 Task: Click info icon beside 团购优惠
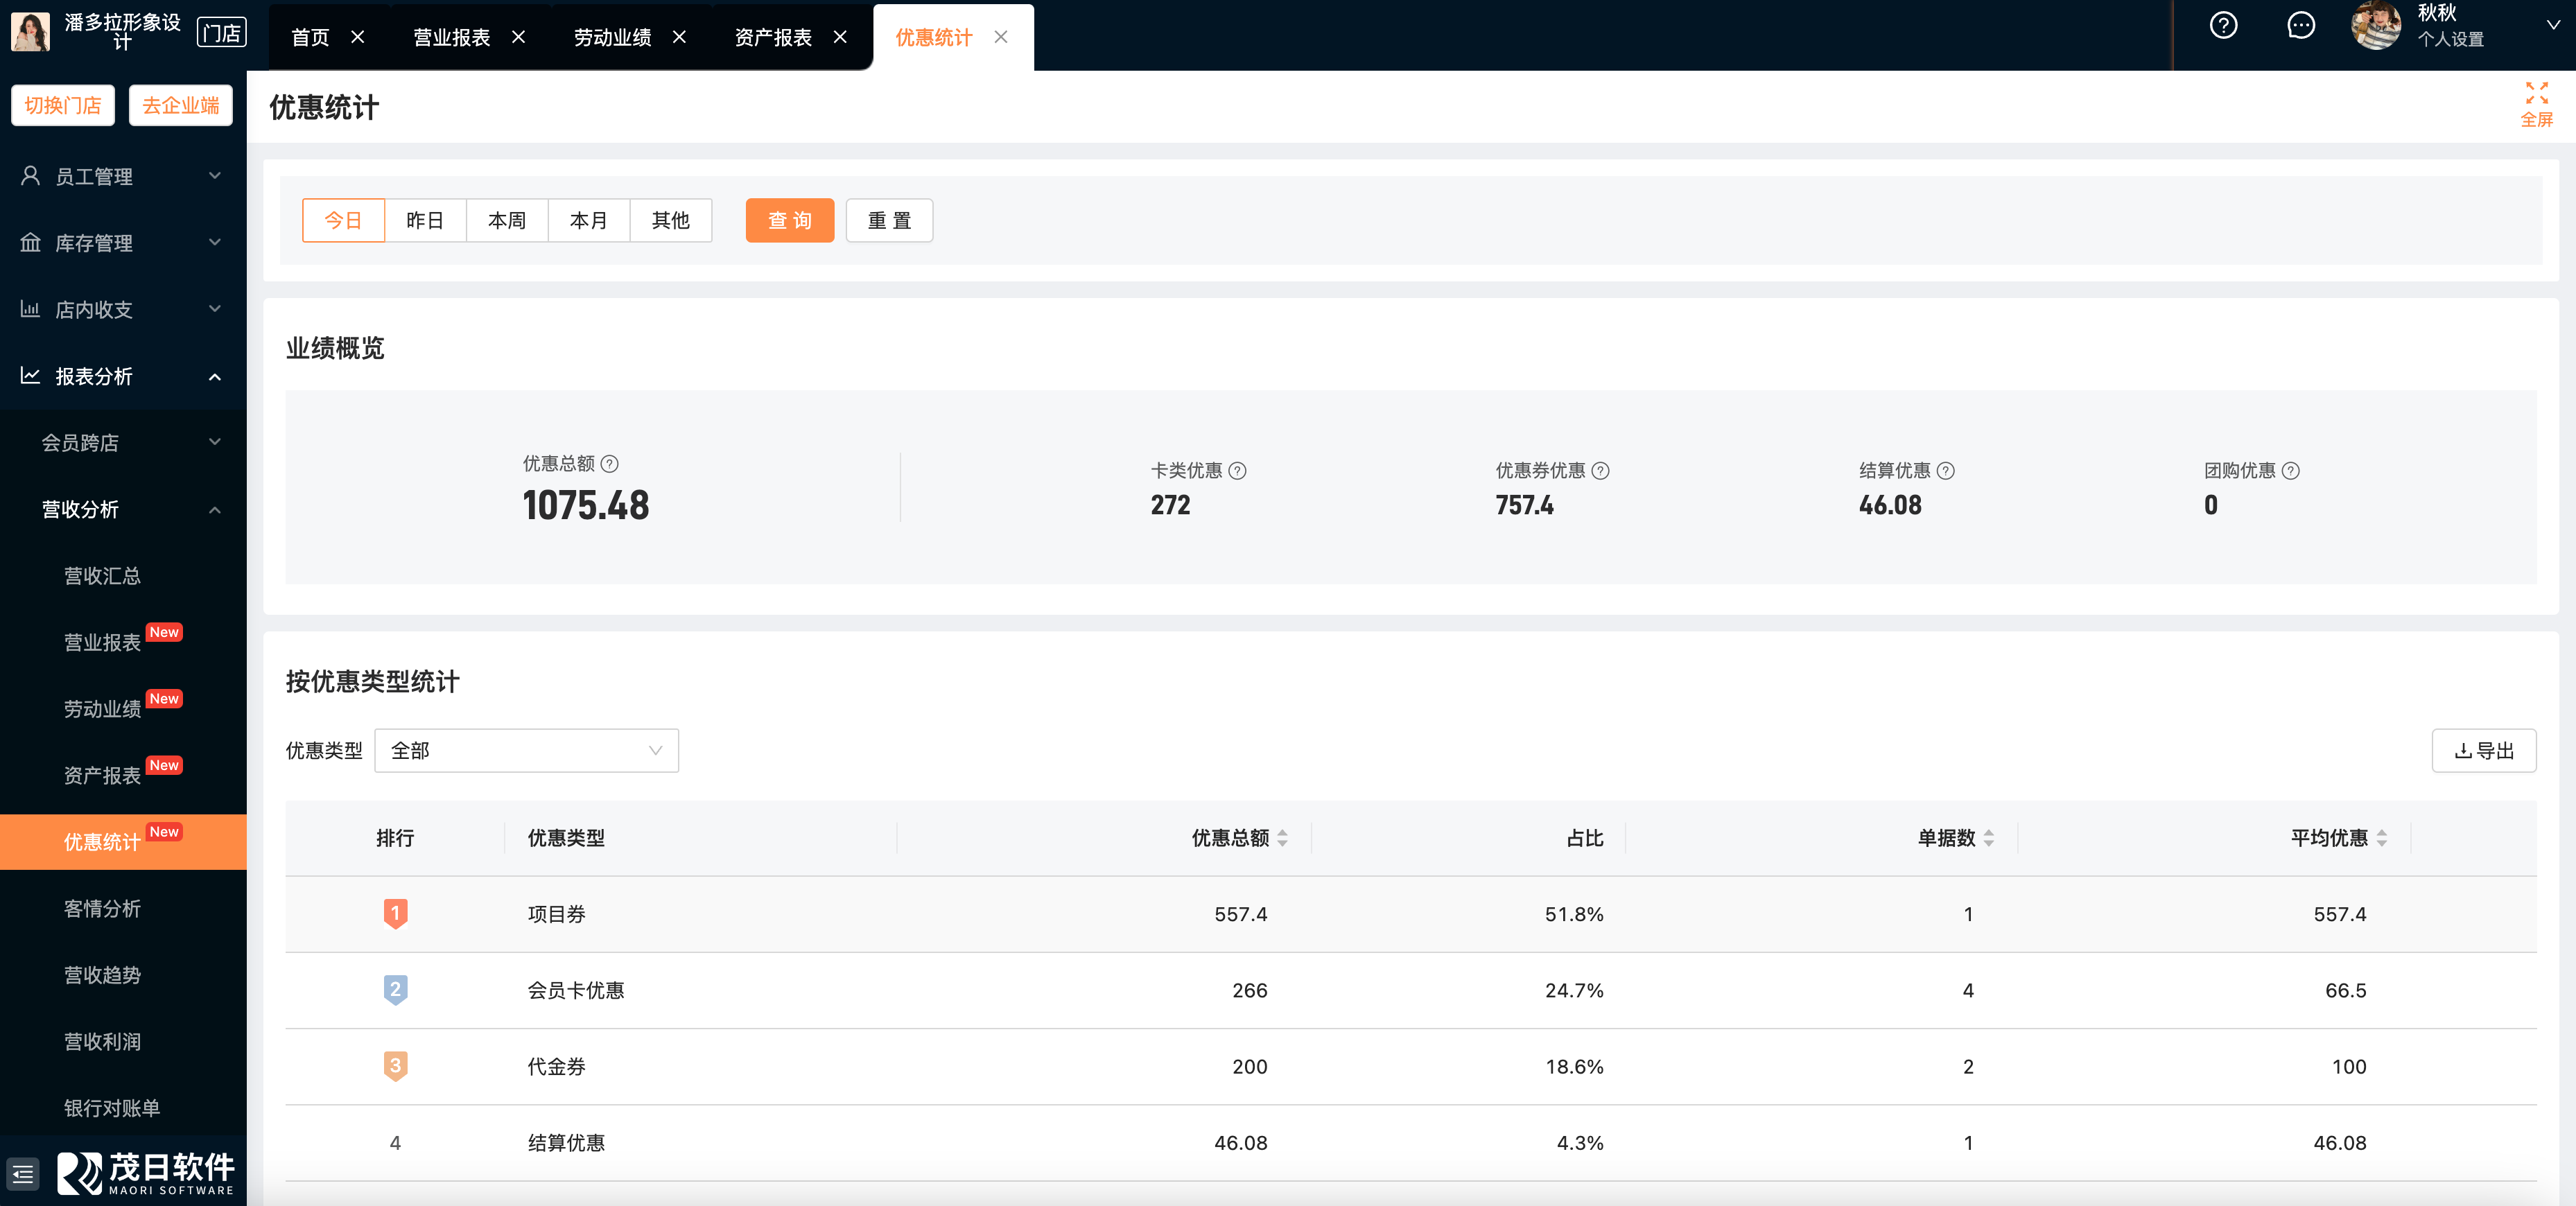(x=2290, y=471)
